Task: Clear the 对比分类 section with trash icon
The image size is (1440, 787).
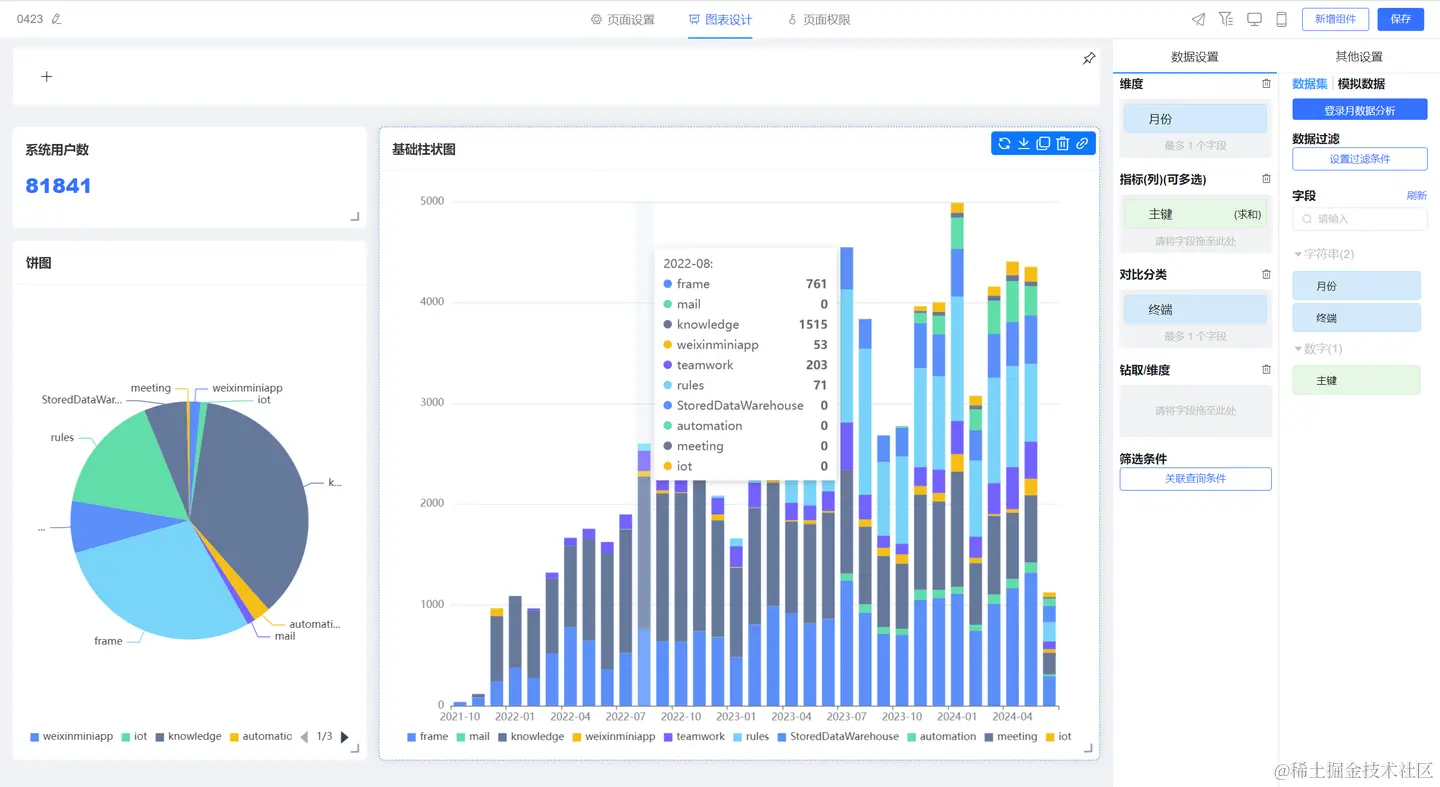Action: (x=1266, y=274)
